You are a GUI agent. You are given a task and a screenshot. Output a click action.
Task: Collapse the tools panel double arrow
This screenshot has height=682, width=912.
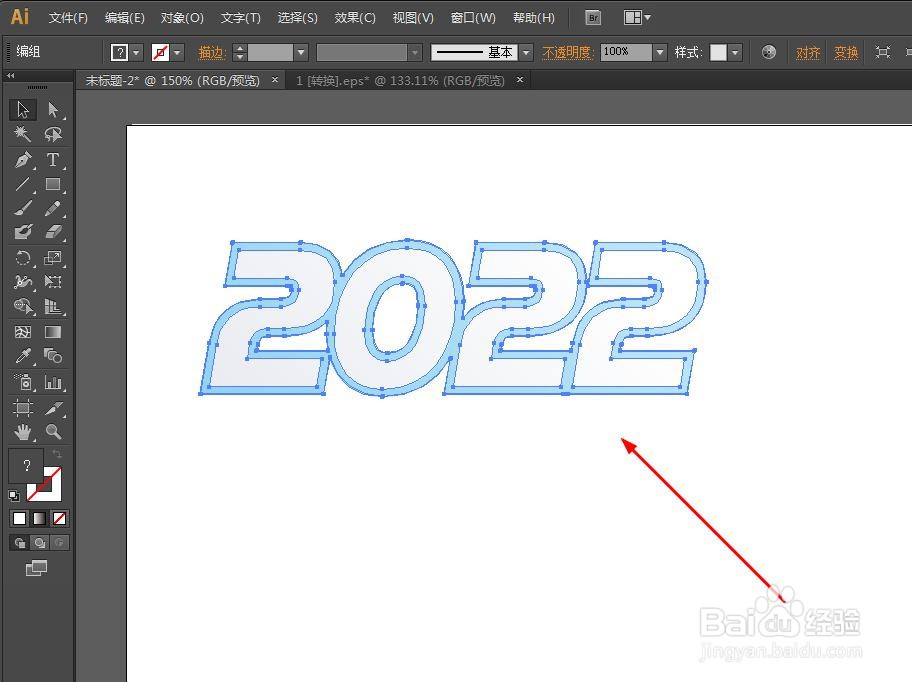click(10, 76)
